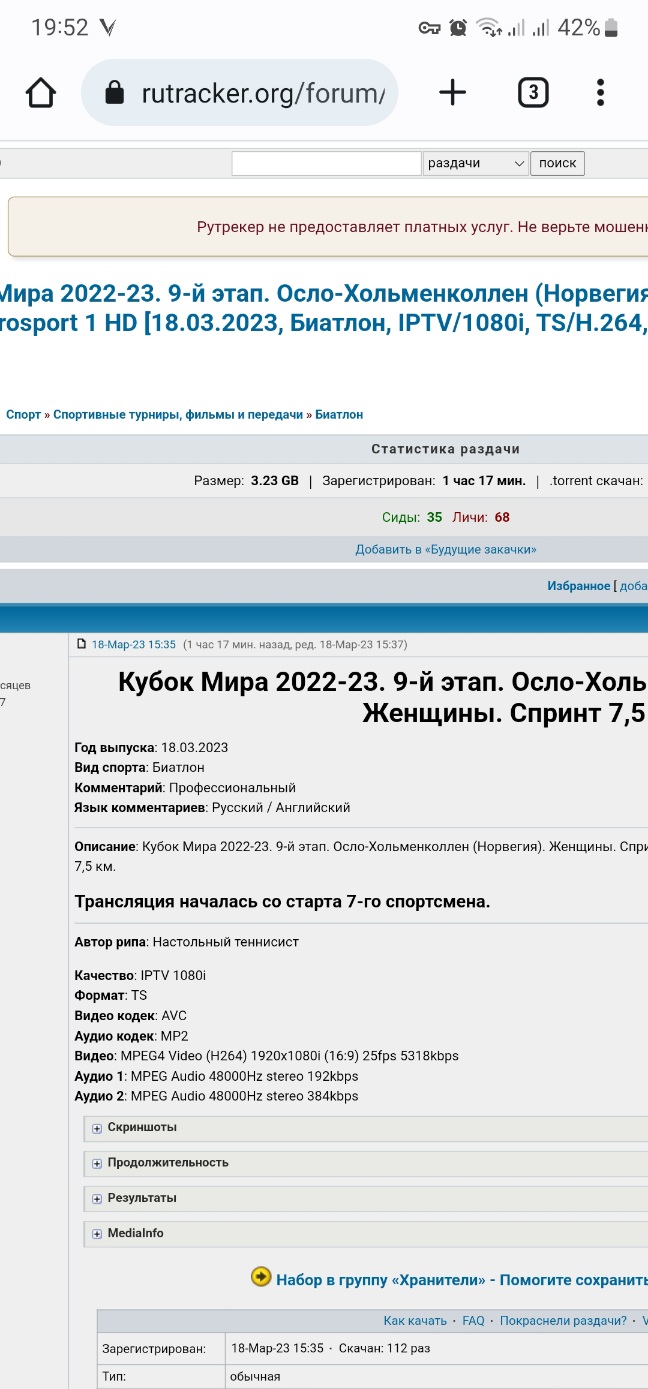
Task: Open Chrome three-dot overflow menu
Action: pyautogui.click(x=600, y=93)
